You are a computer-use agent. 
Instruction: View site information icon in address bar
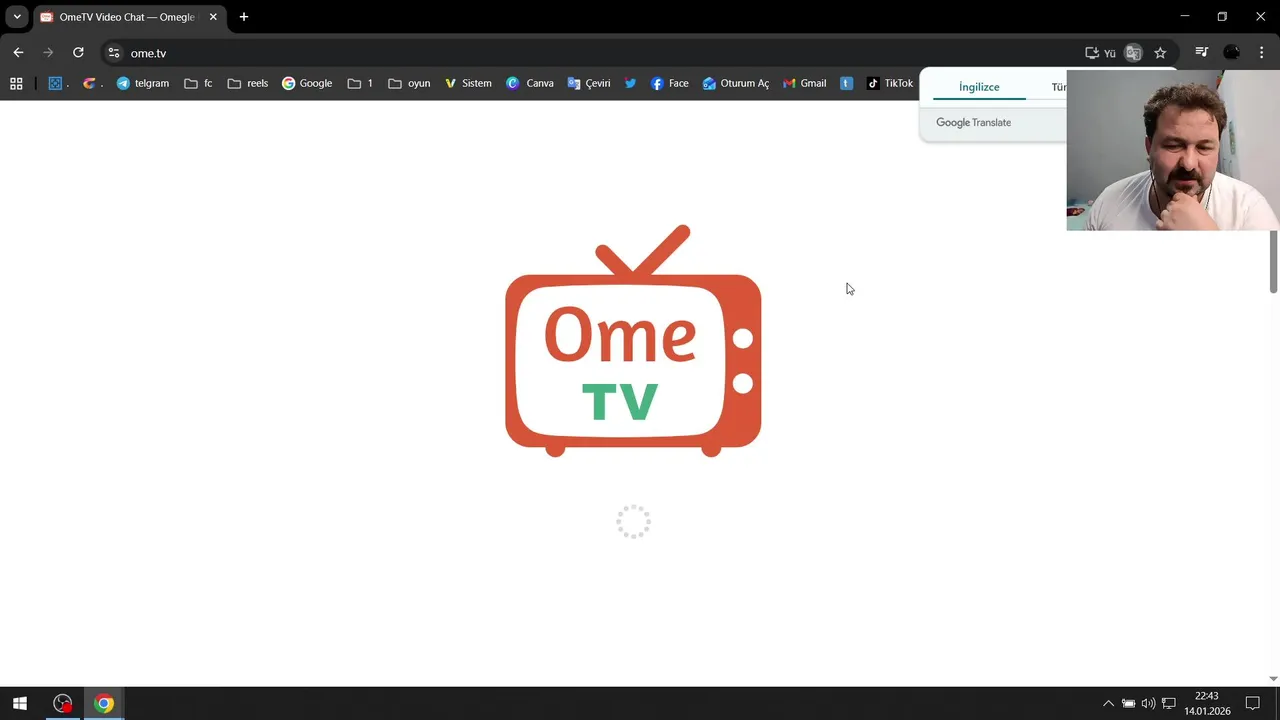pyautogui.click(x=114, y=53)
